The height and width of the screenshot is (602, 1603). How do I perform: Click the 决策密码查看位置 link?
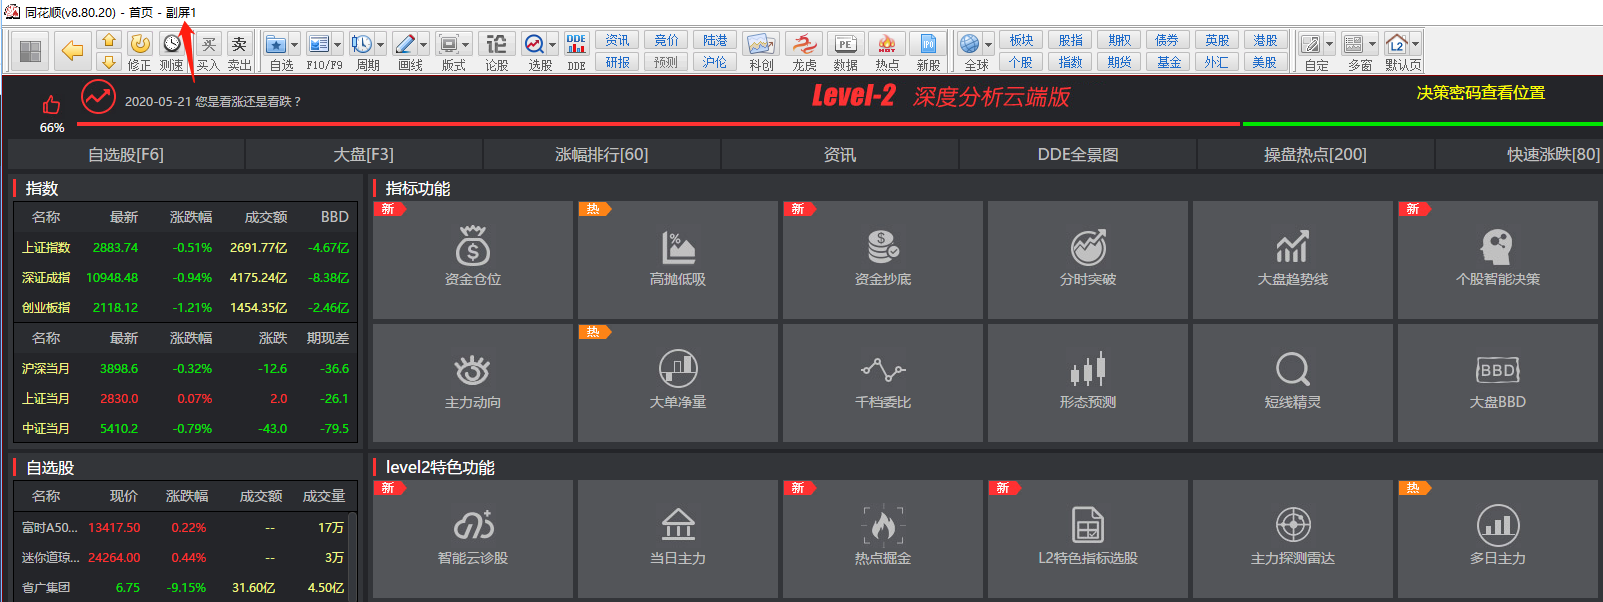point(1480,93)
